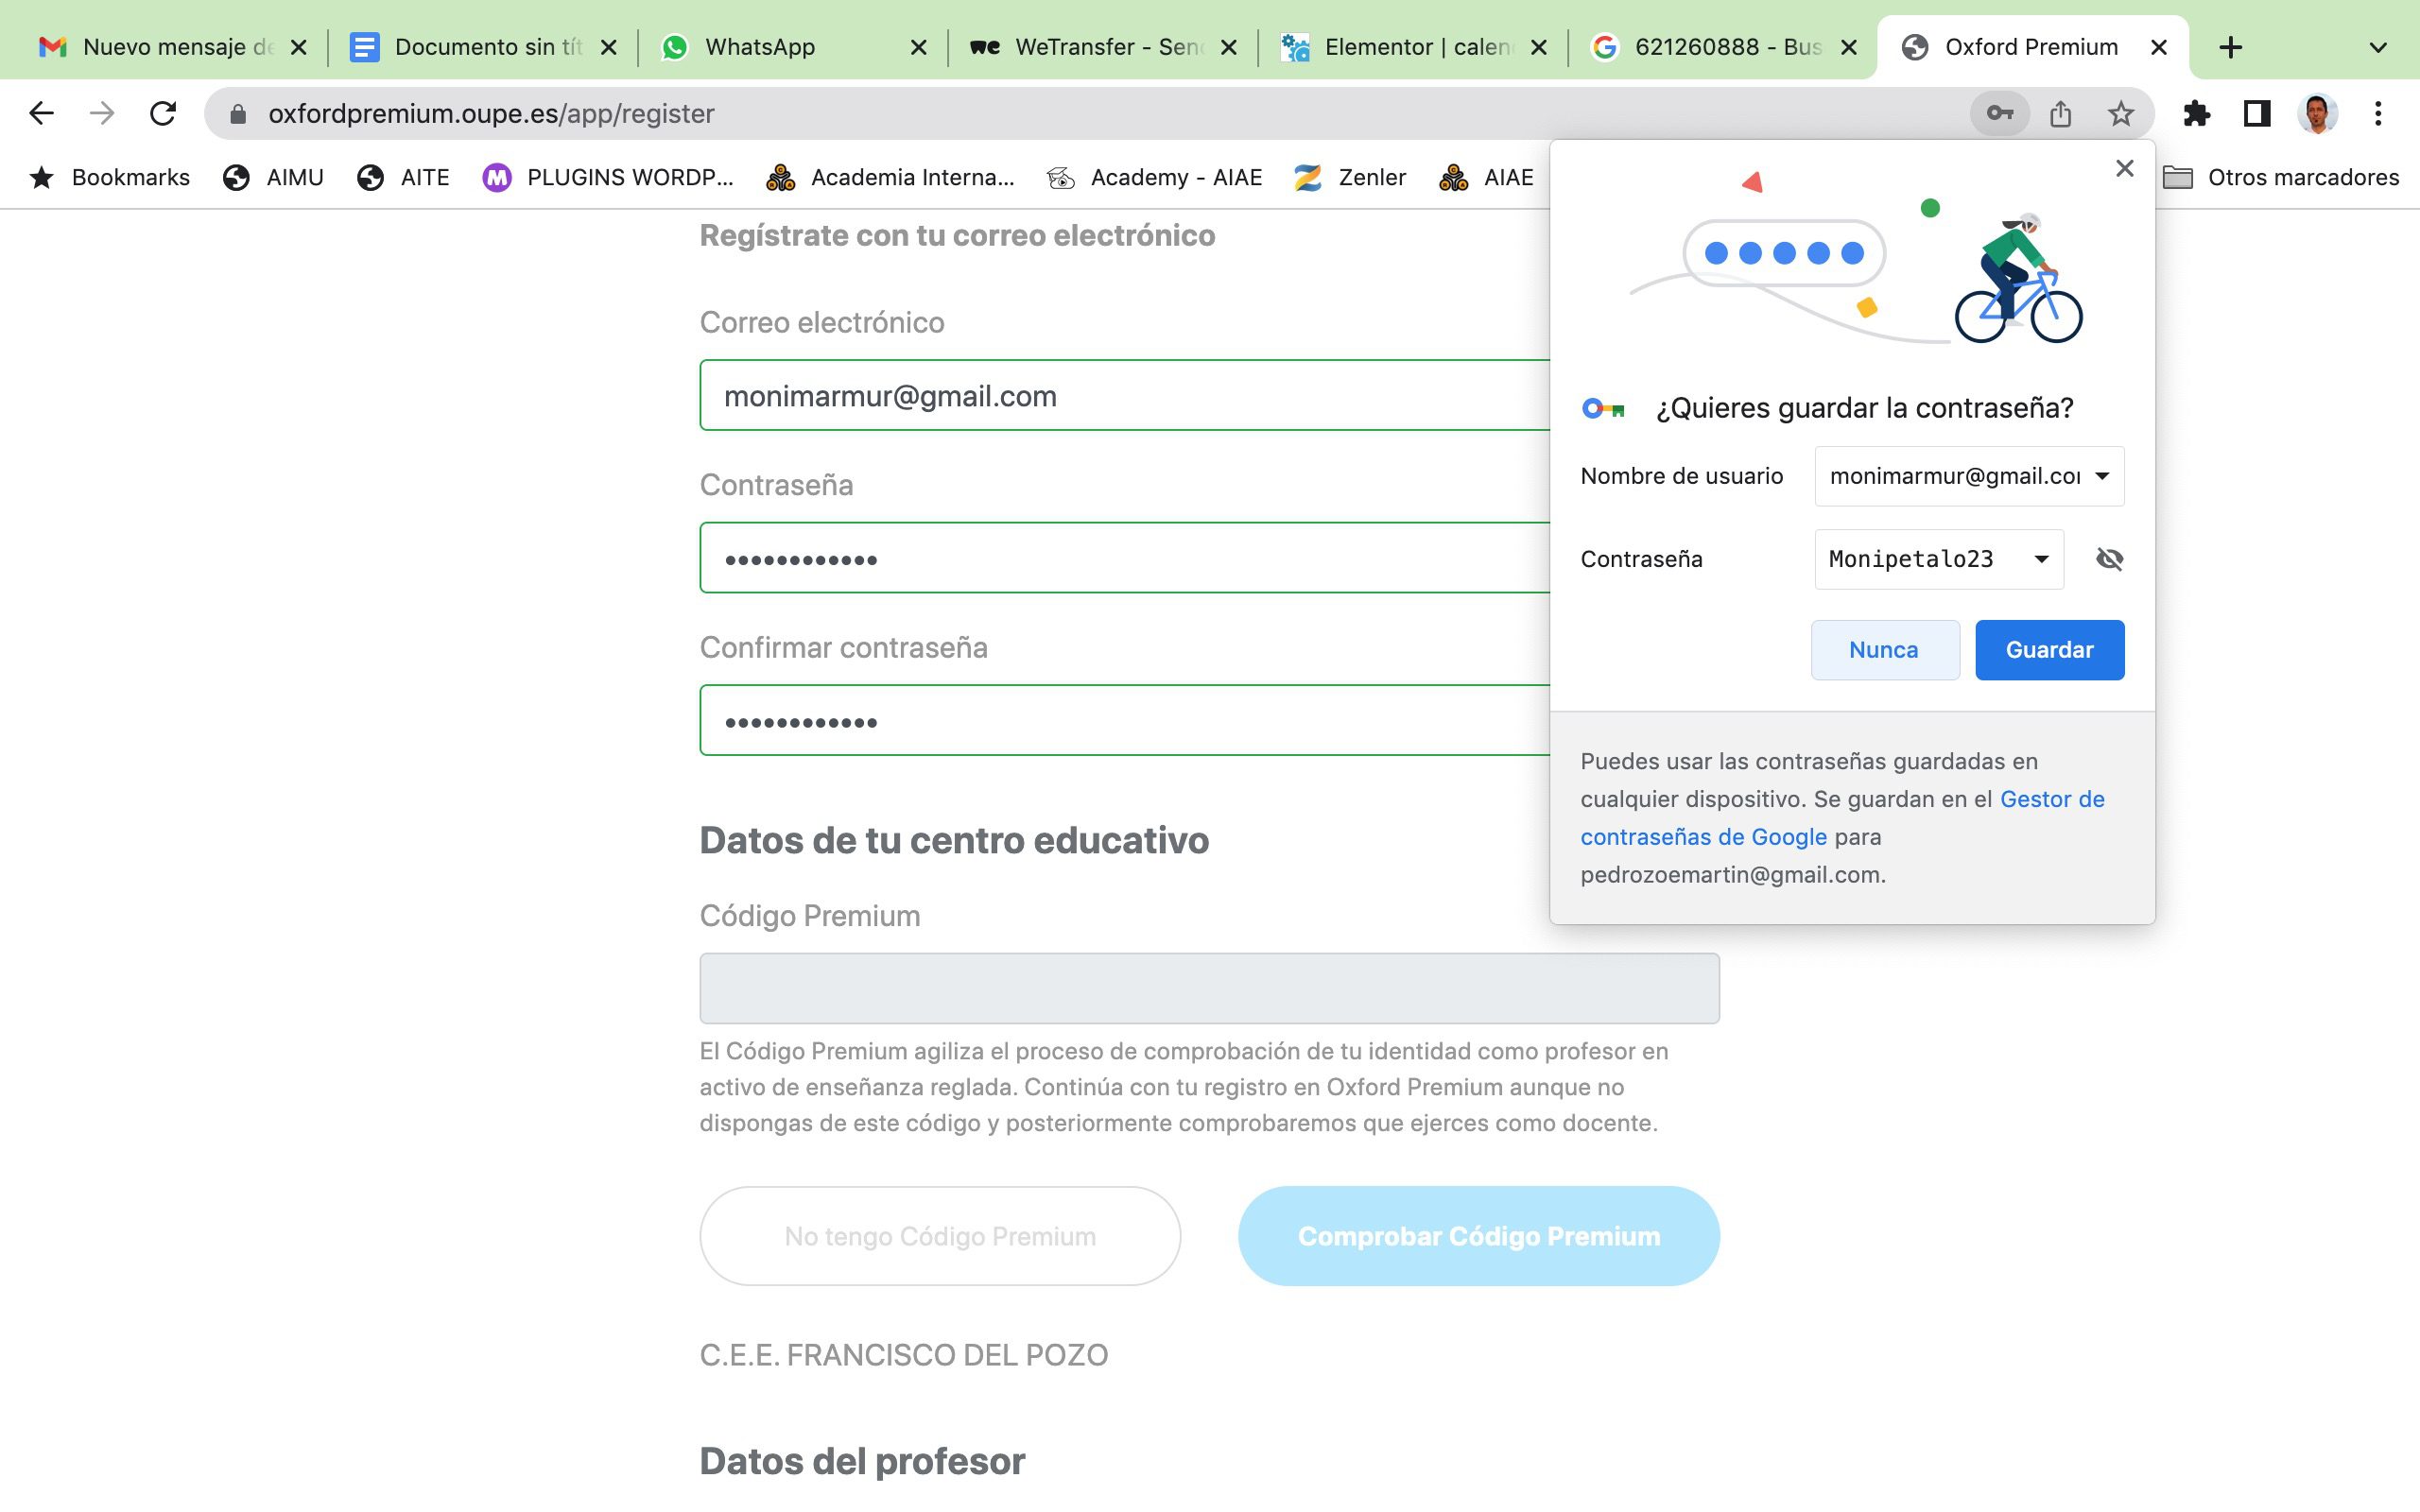Bookmark this page with the star icon

point(2120,113)
